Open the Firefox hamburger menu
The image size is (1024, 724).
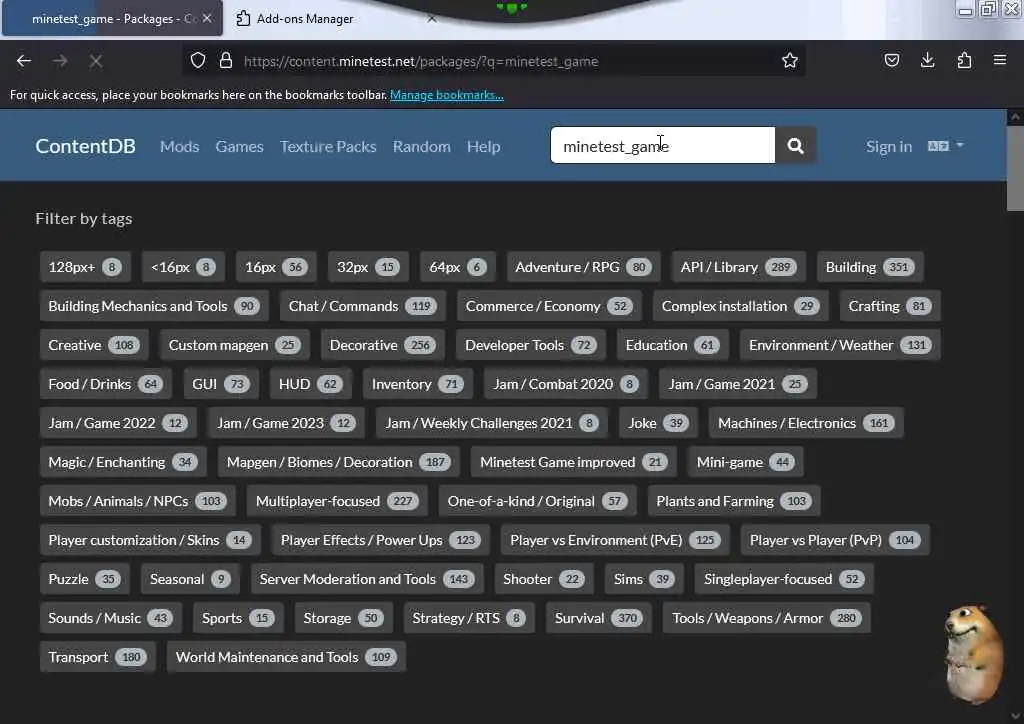[1000, 61]
